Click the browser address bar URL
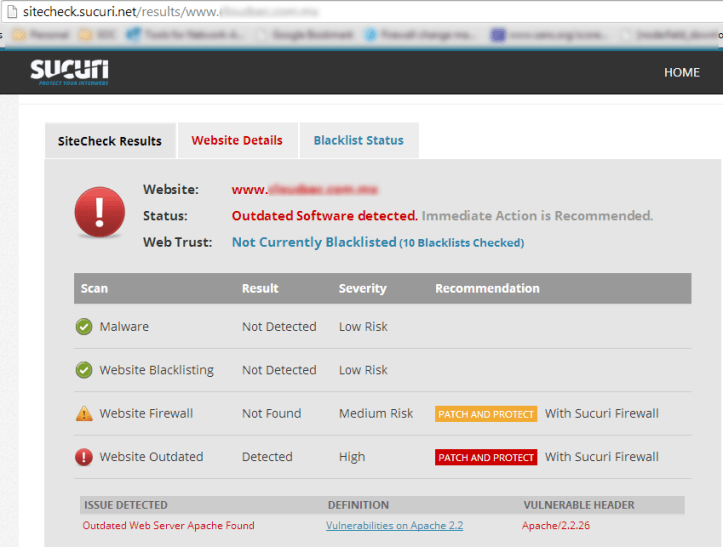This screenshot has width=723, height=547. tap(200, 10)
